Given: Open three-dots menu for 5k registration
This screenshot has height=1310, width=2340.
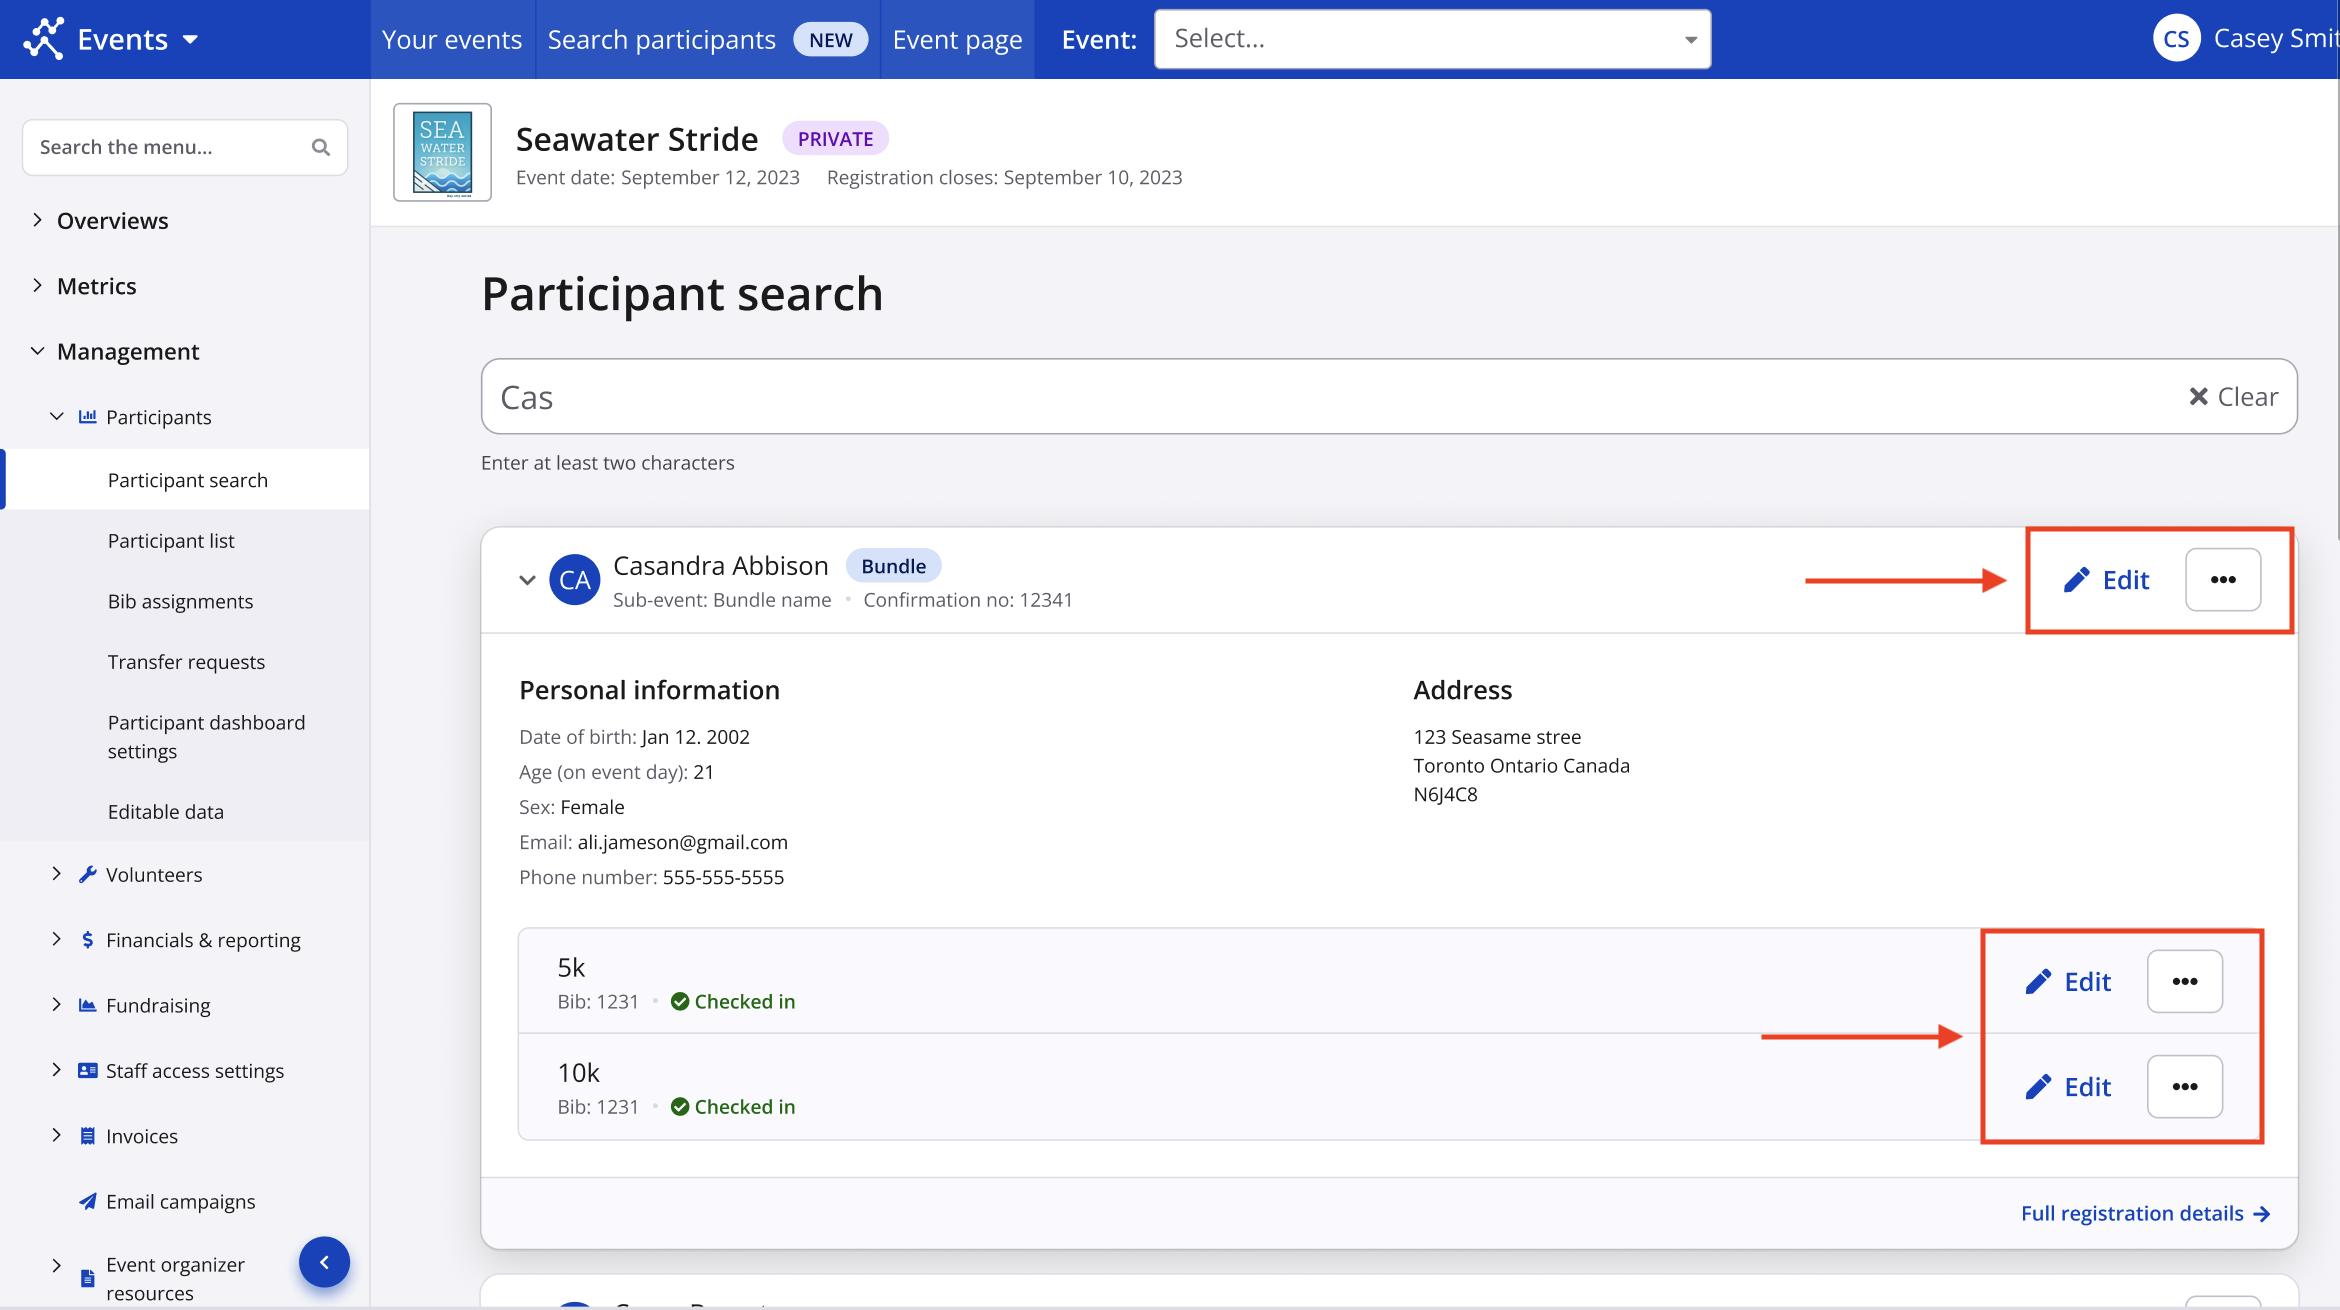Looking at the screenshot, I should point(2184,981).
